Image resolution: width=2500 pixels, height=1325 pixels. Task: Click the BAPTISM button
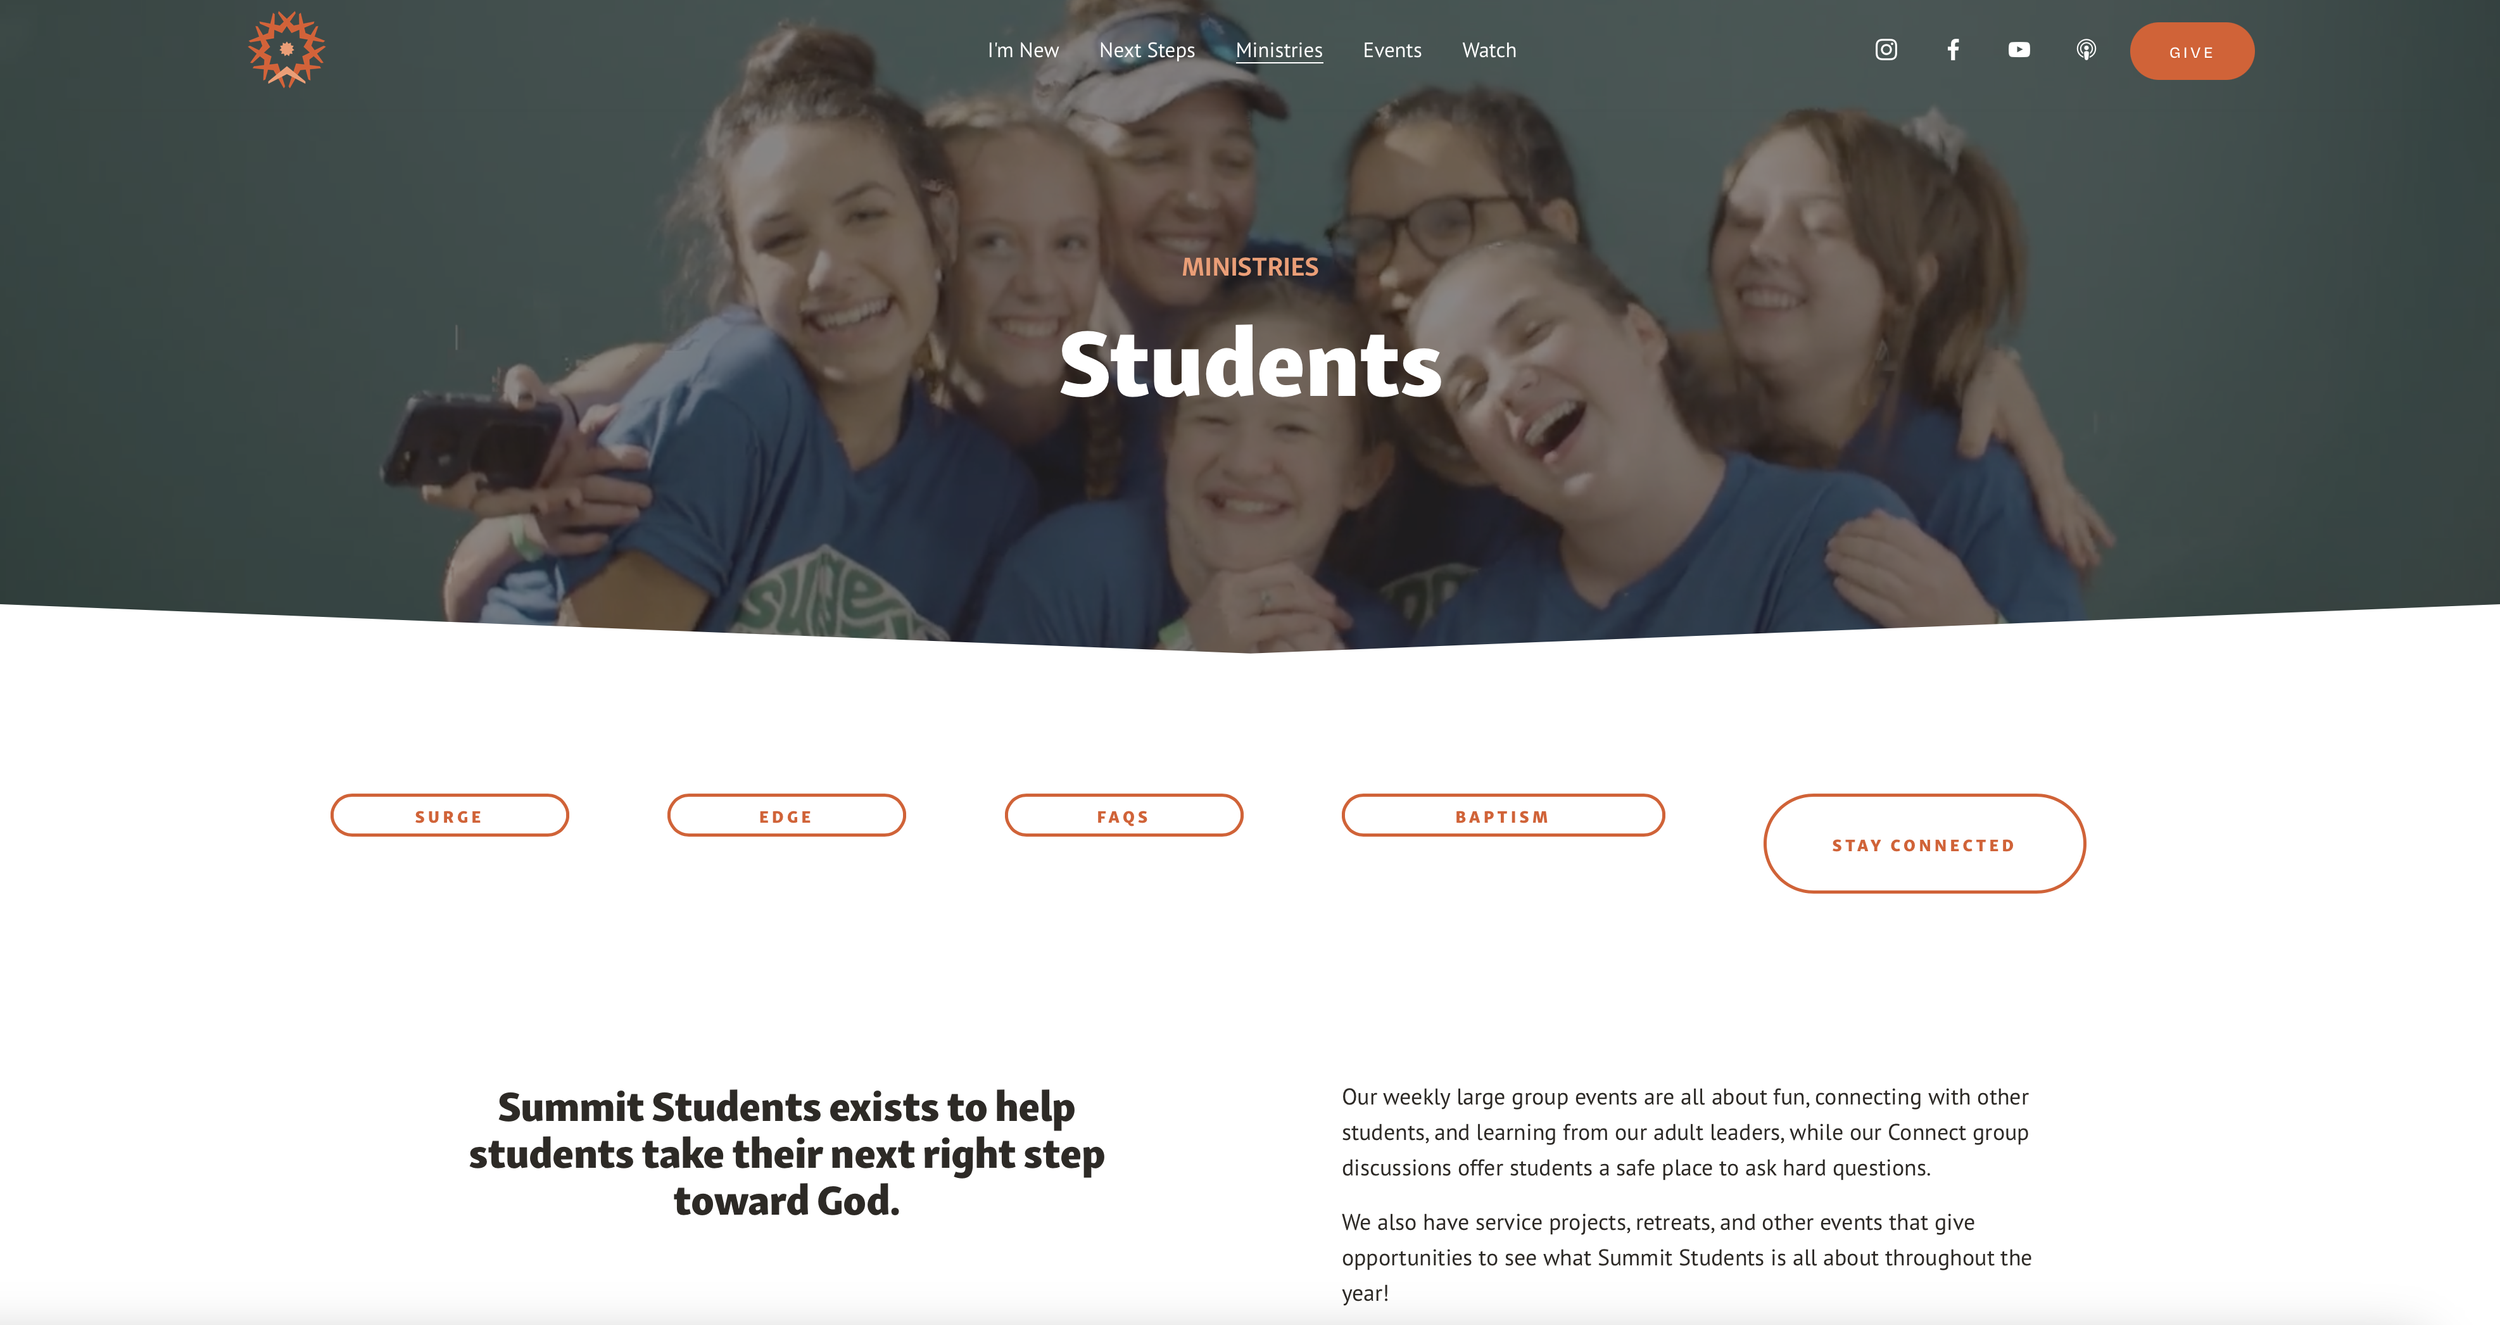tap(1503, 816)
